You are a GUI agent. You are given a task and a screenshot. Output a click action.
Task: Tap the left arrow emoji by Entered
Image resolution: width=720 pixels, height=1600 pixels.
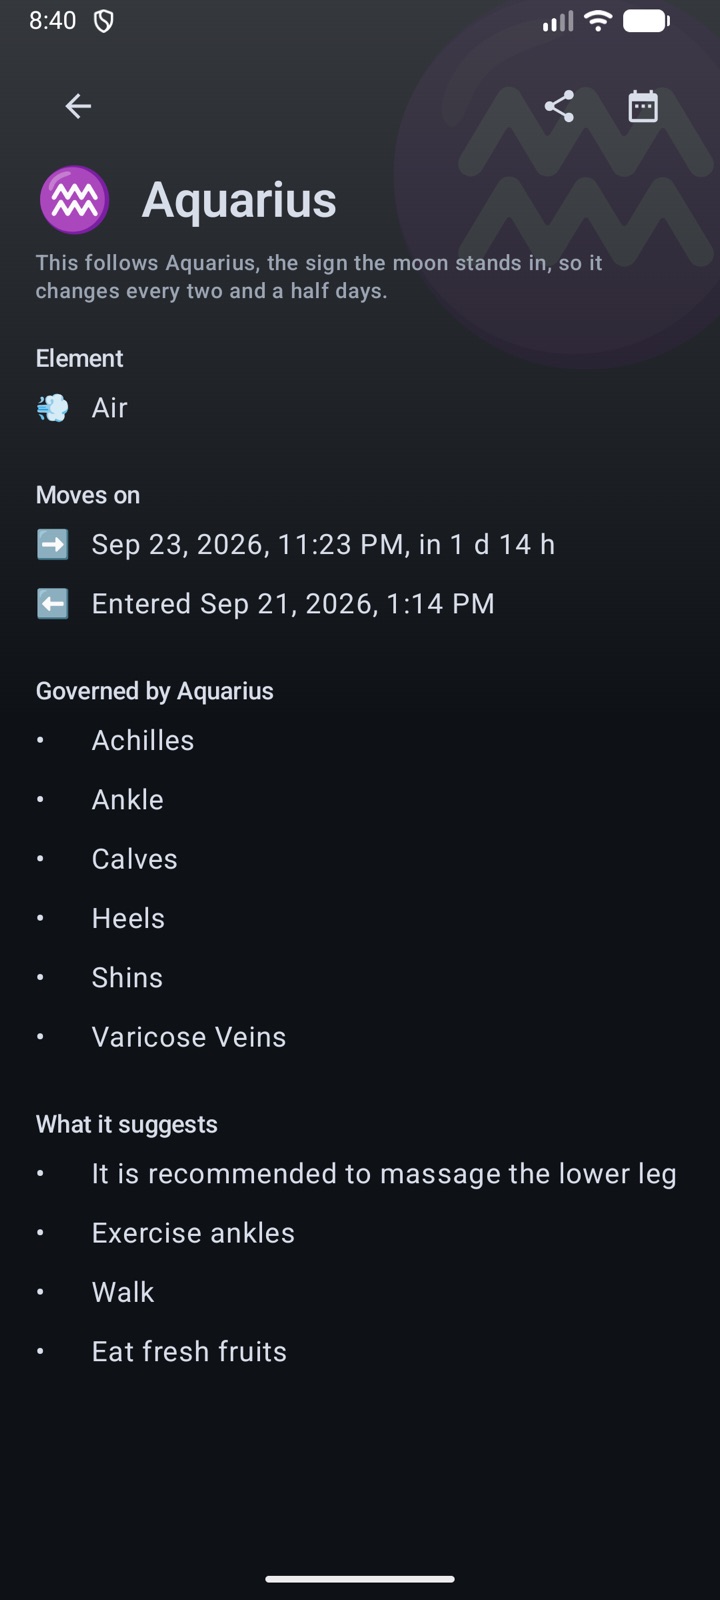pos(53,604)
